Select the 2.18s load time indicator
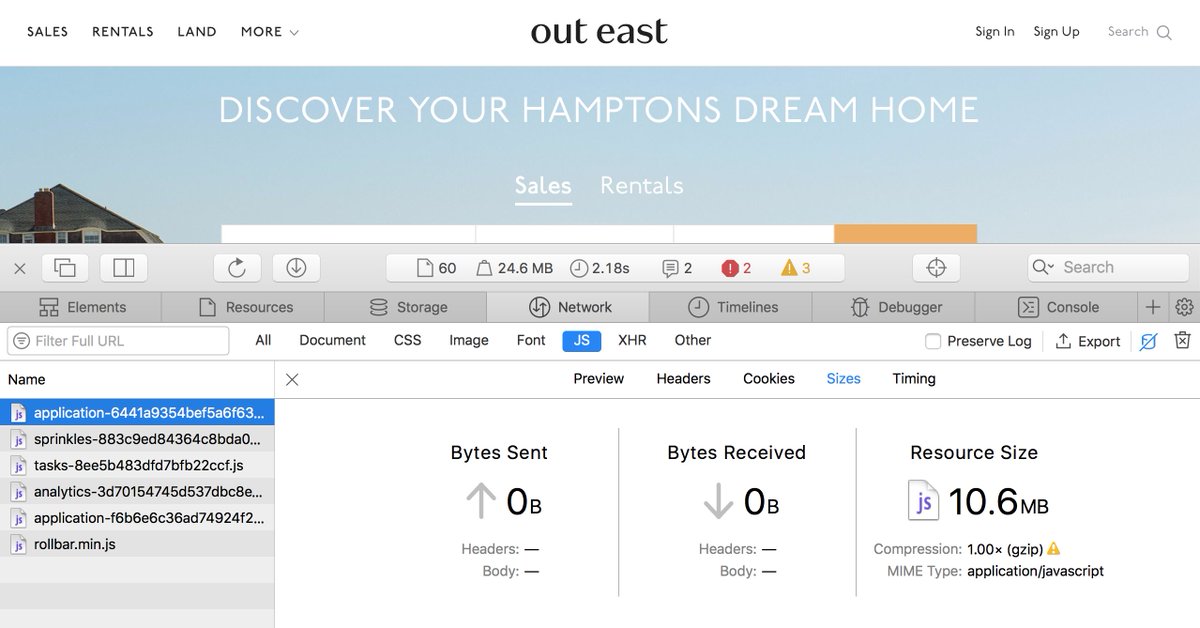The height and width of the screenshot is (628, 1200). click(600, 268)
